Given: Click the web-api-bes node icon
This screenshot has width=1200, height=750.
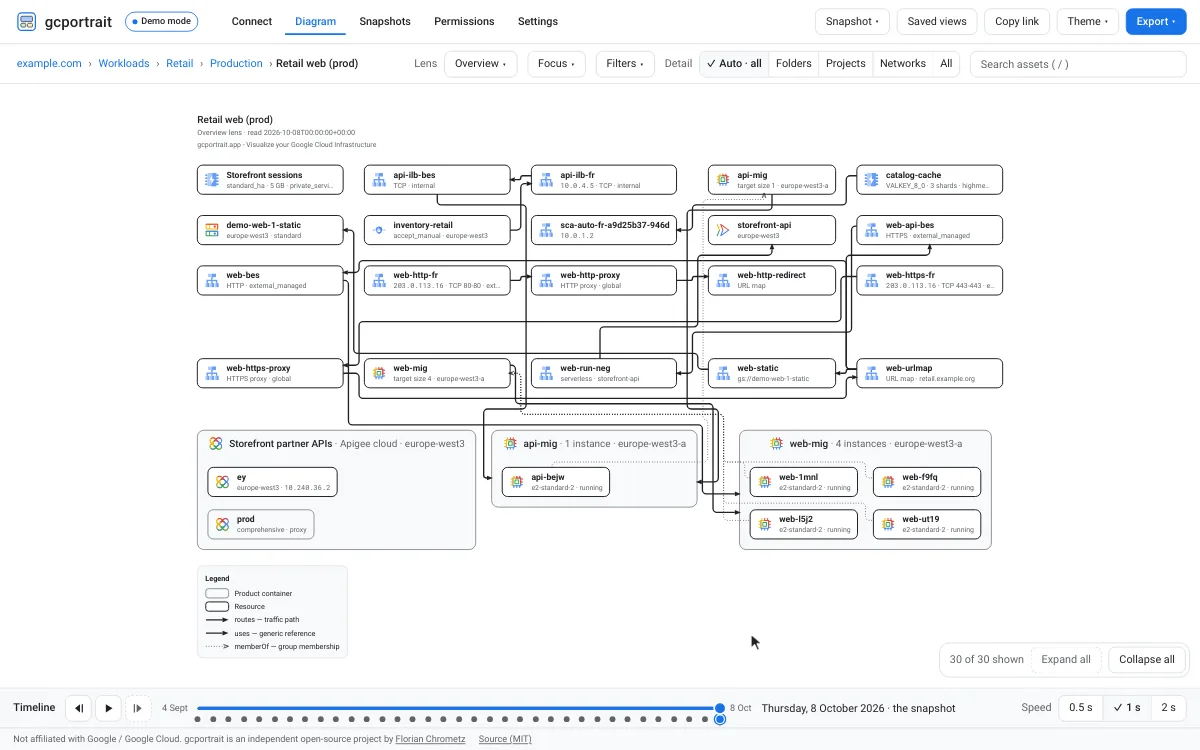Looking at the screenshot, I should pyautogui.click(x=871, y=230).
